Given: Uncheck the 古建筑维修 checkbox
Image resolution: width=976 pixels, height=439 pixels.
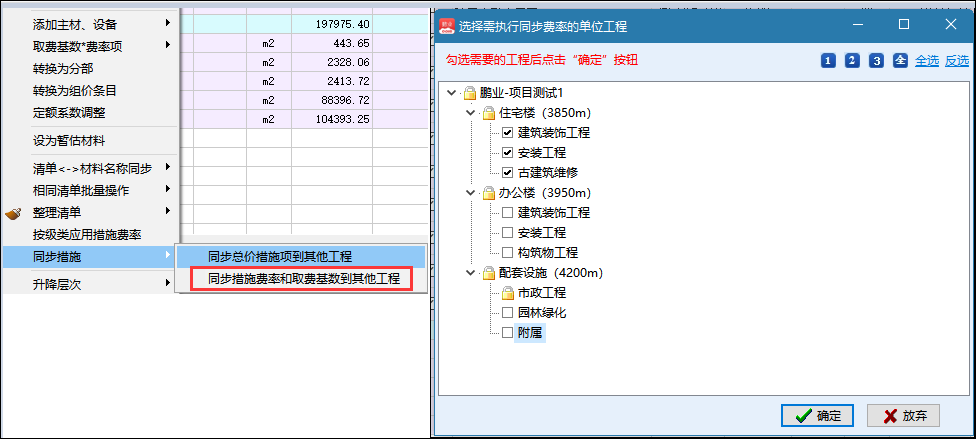Looking at the screenshot, I should (507, 173).
